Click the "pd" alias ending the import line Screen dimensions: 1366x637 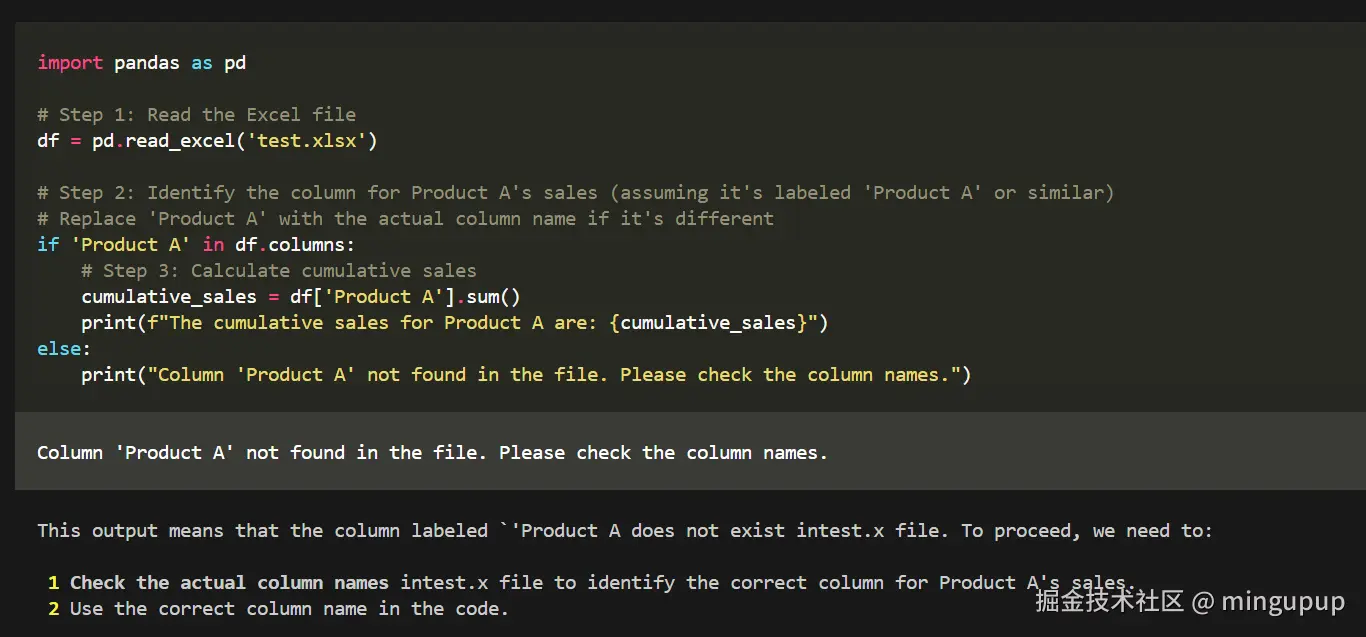click(x=235, y=63)
